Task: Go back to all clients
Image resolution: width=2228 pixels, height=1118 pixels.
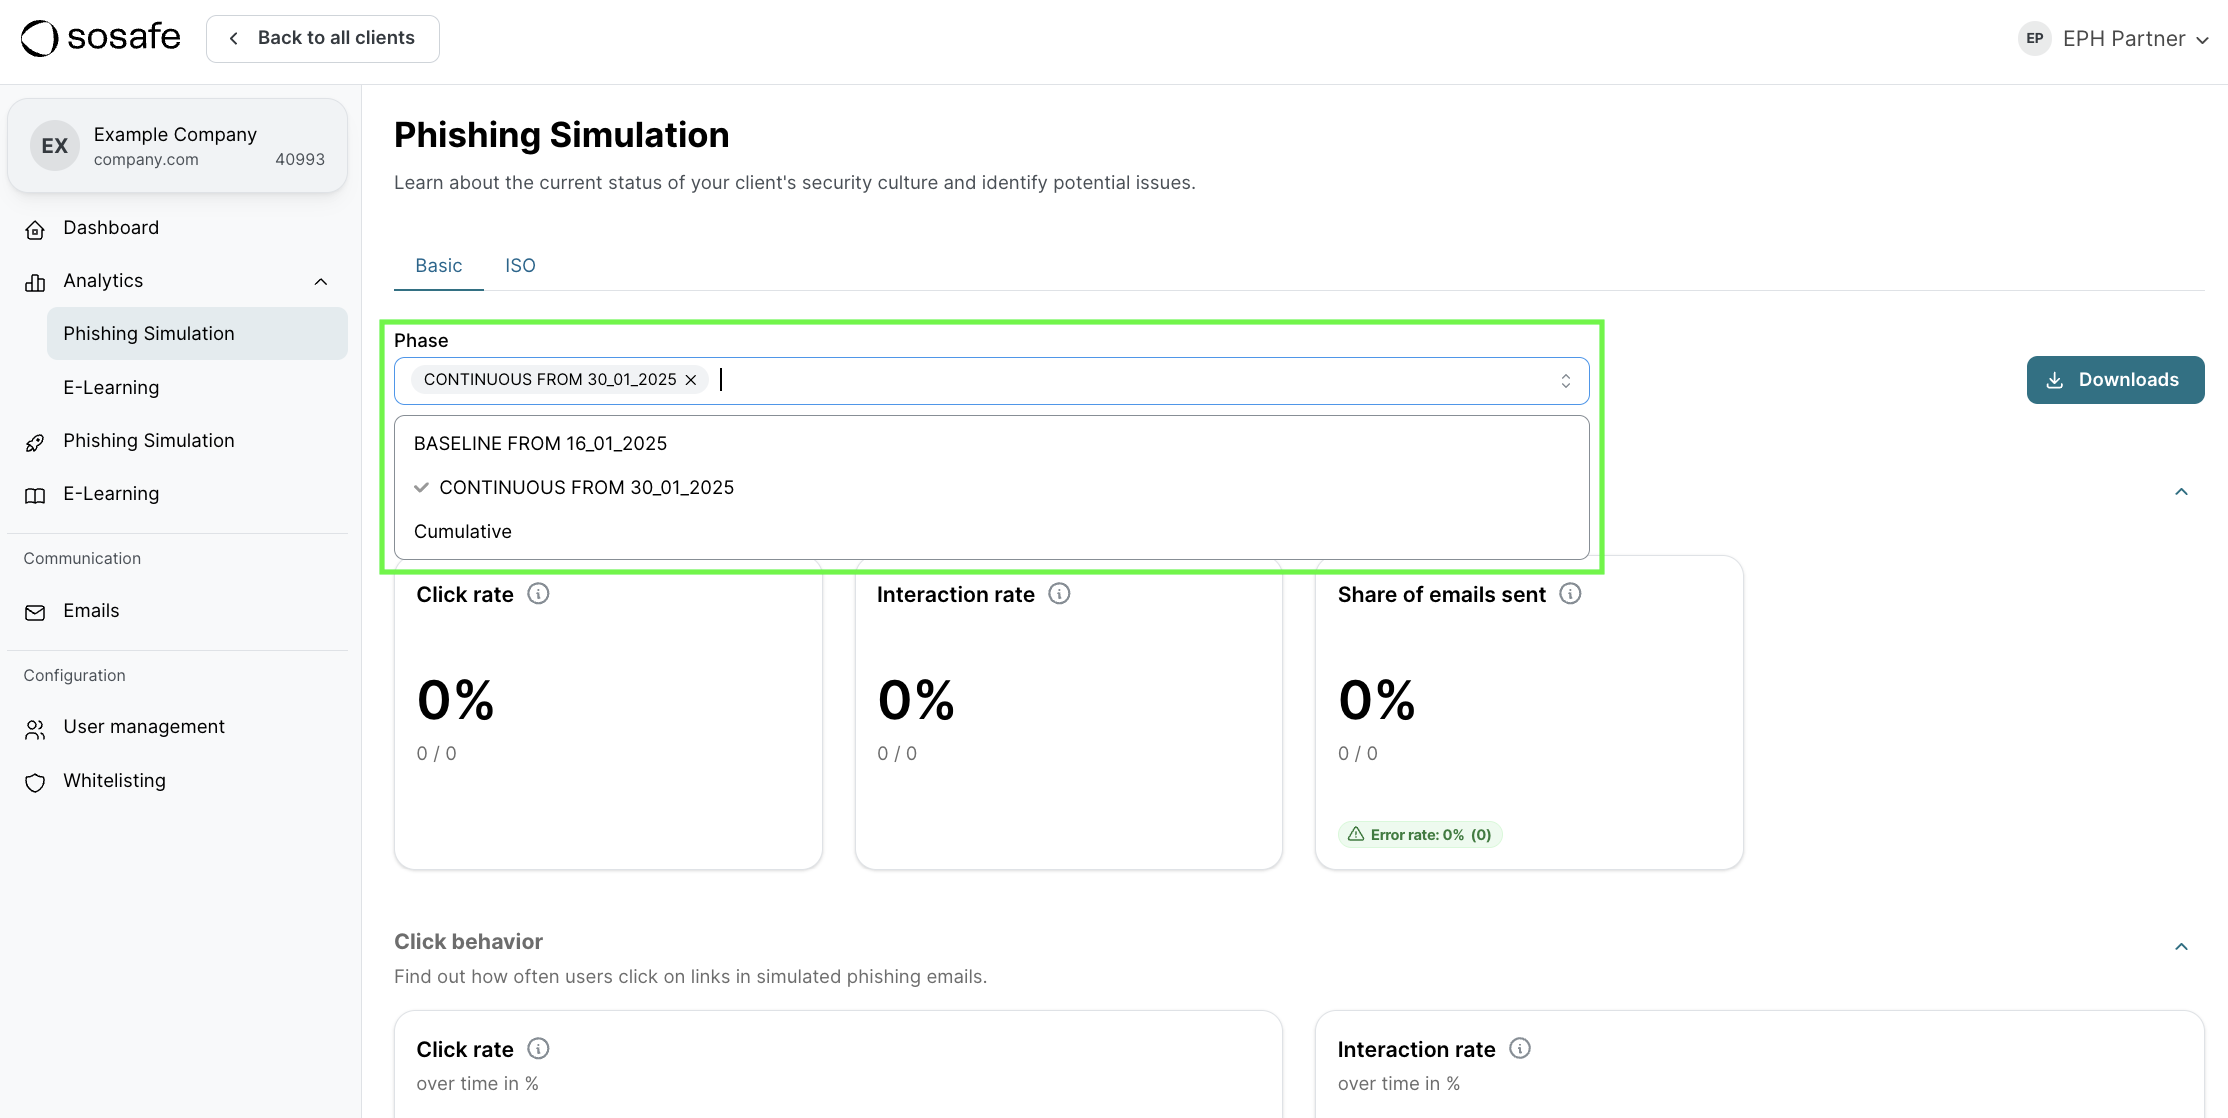Action: tap(322, 38)
